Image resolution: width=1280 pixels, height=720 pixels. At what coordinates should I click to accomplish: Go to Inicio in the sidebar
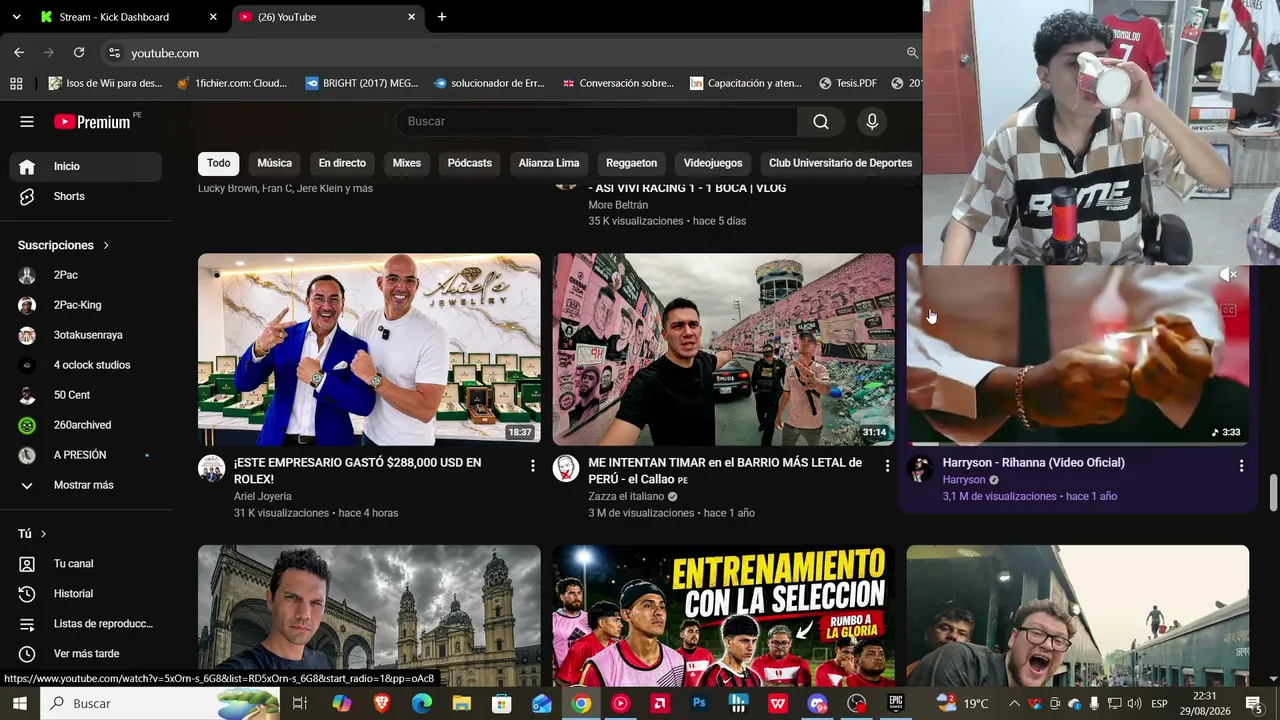86,167
